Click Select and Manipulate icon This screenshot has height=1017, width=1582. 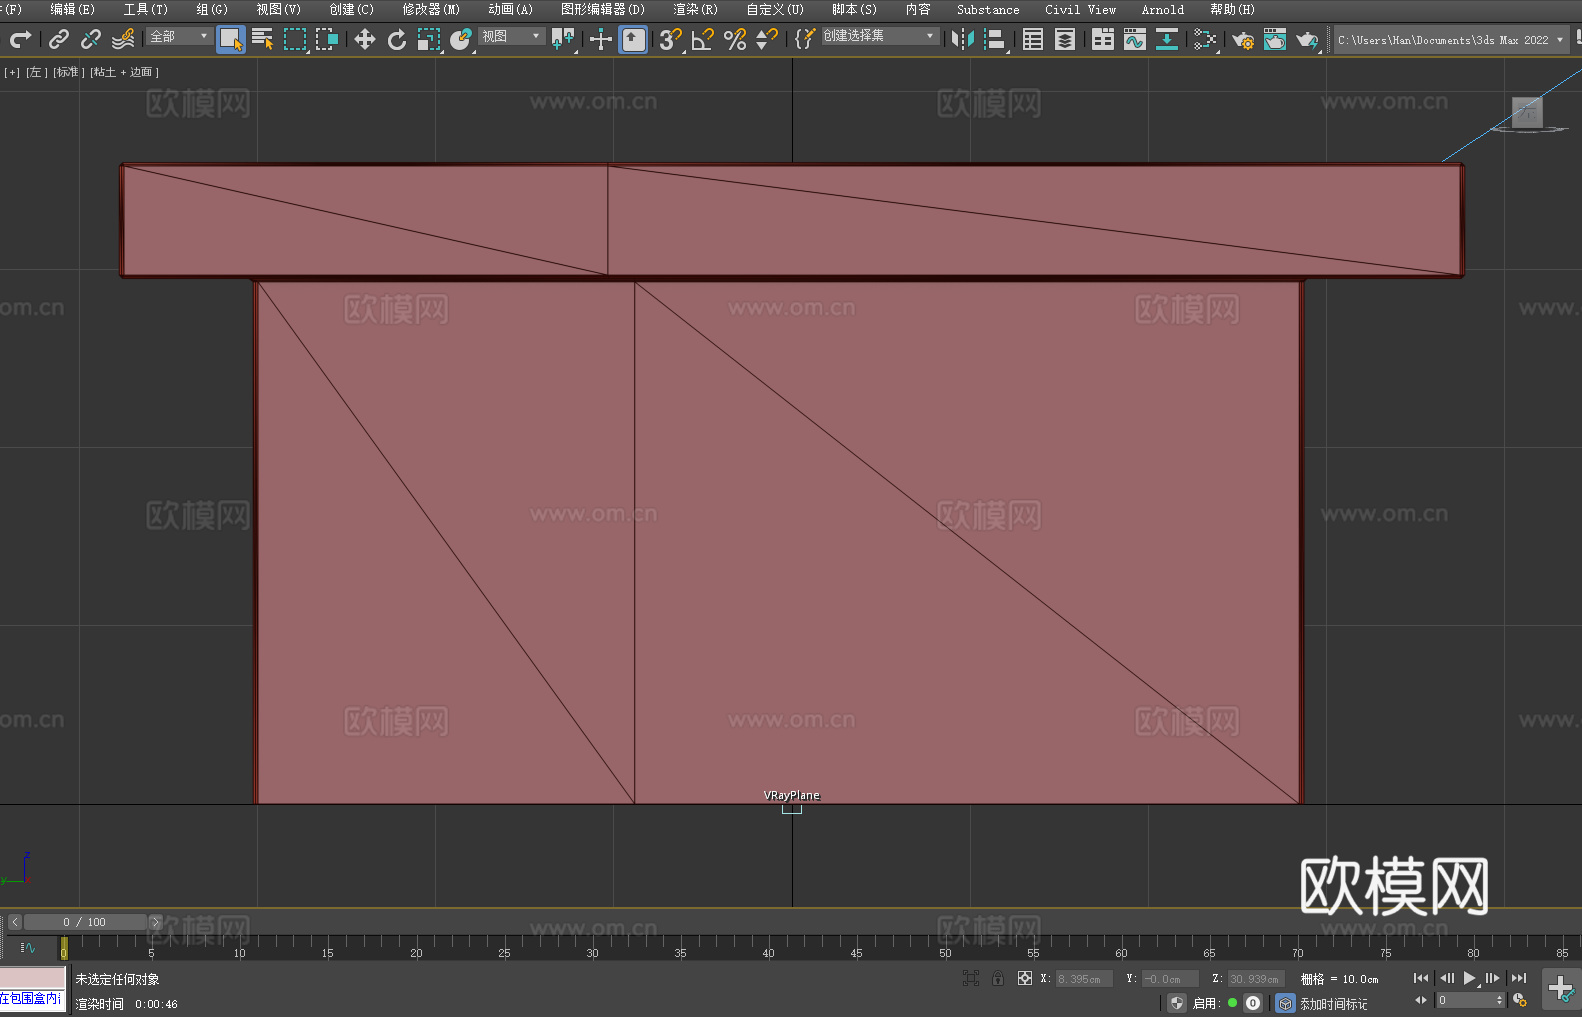point(601,39)
